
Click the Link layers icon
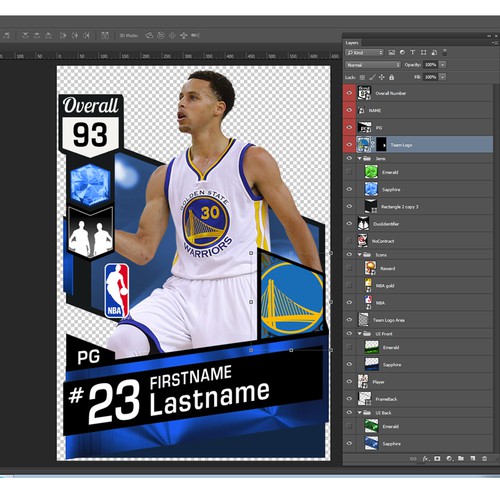click(413, 459)
